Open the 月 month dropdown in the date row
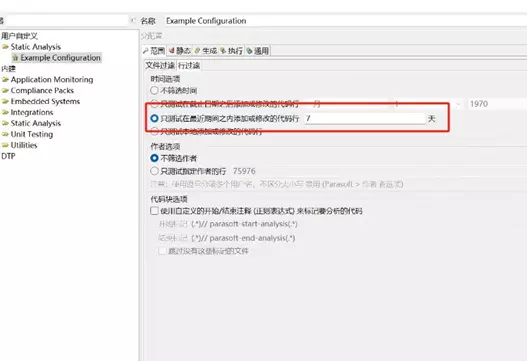The width and height of the screenshot is (527, 361). [x=349, y=104]
